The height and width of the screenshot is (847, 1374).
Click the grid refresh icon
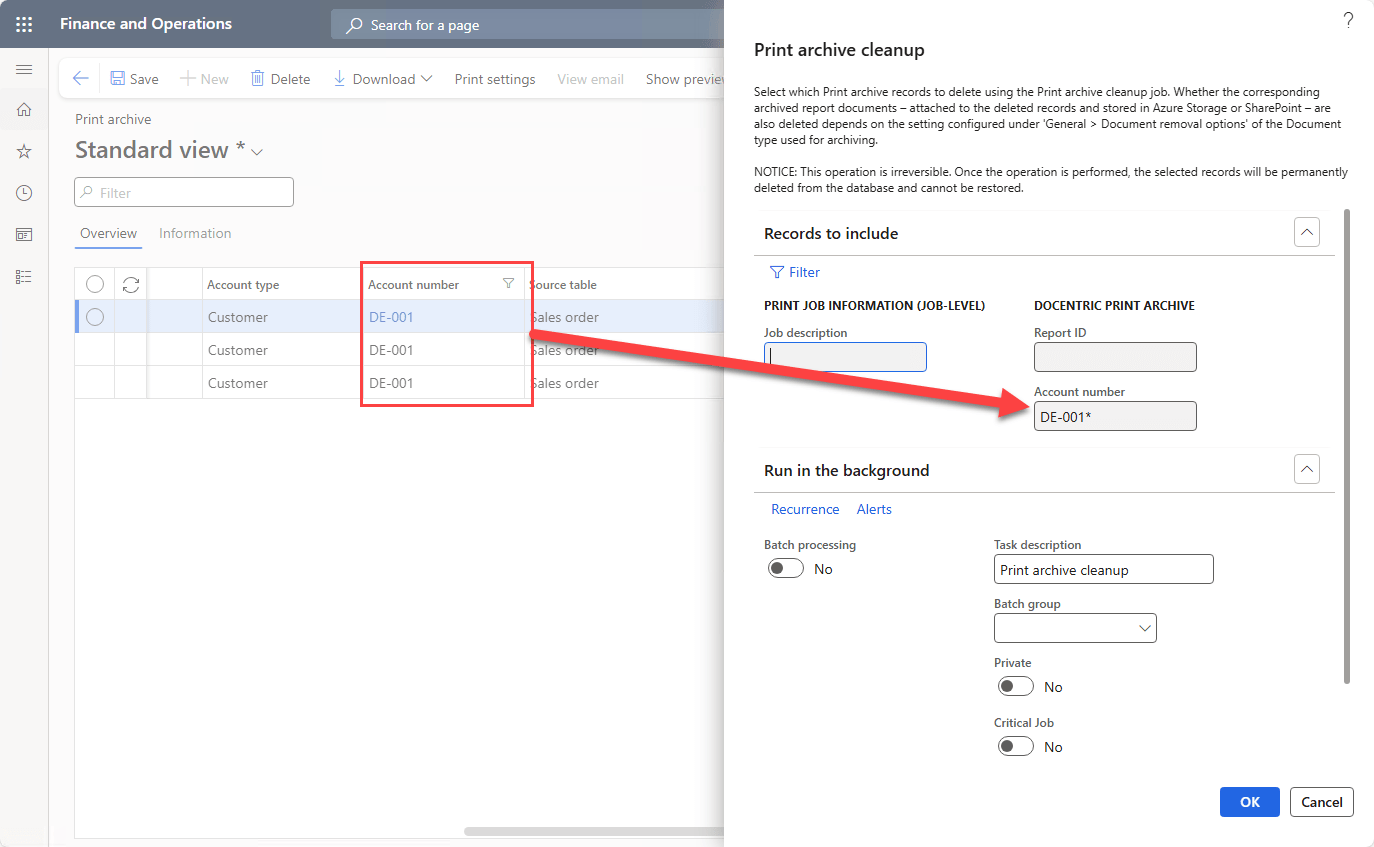click(x=131, y=285)
